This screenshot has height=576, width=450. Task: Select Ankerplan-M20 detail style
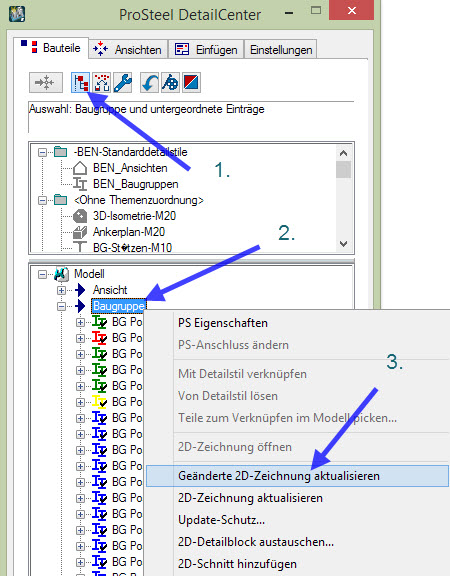click(129, 232)
